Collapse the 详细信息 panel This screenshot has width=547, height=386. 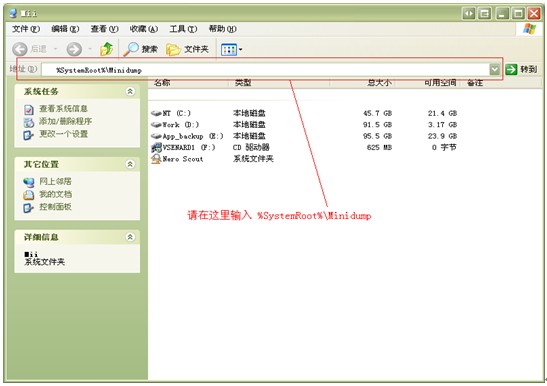click(130, 237)
